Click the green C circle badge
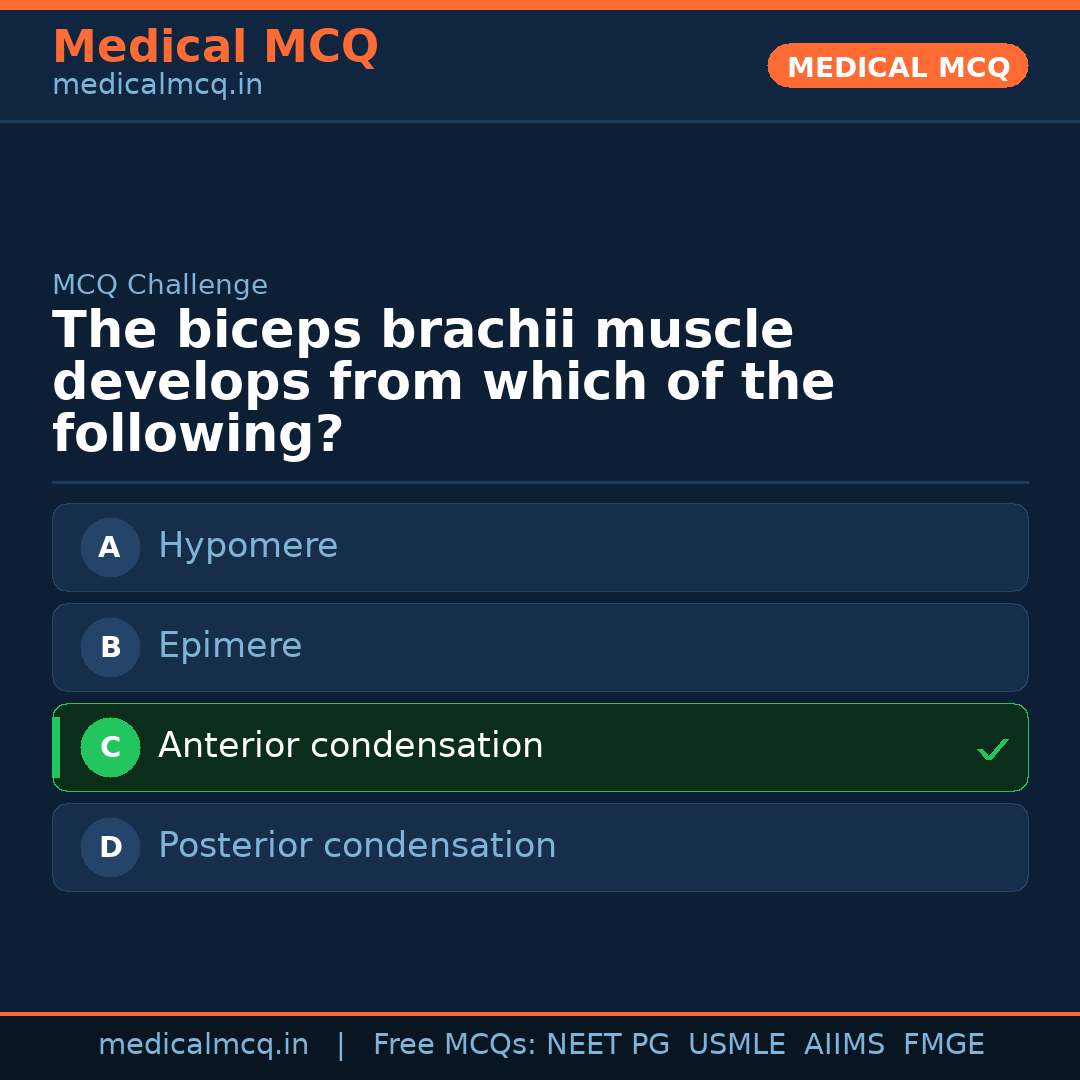 [x=110, y=747]
